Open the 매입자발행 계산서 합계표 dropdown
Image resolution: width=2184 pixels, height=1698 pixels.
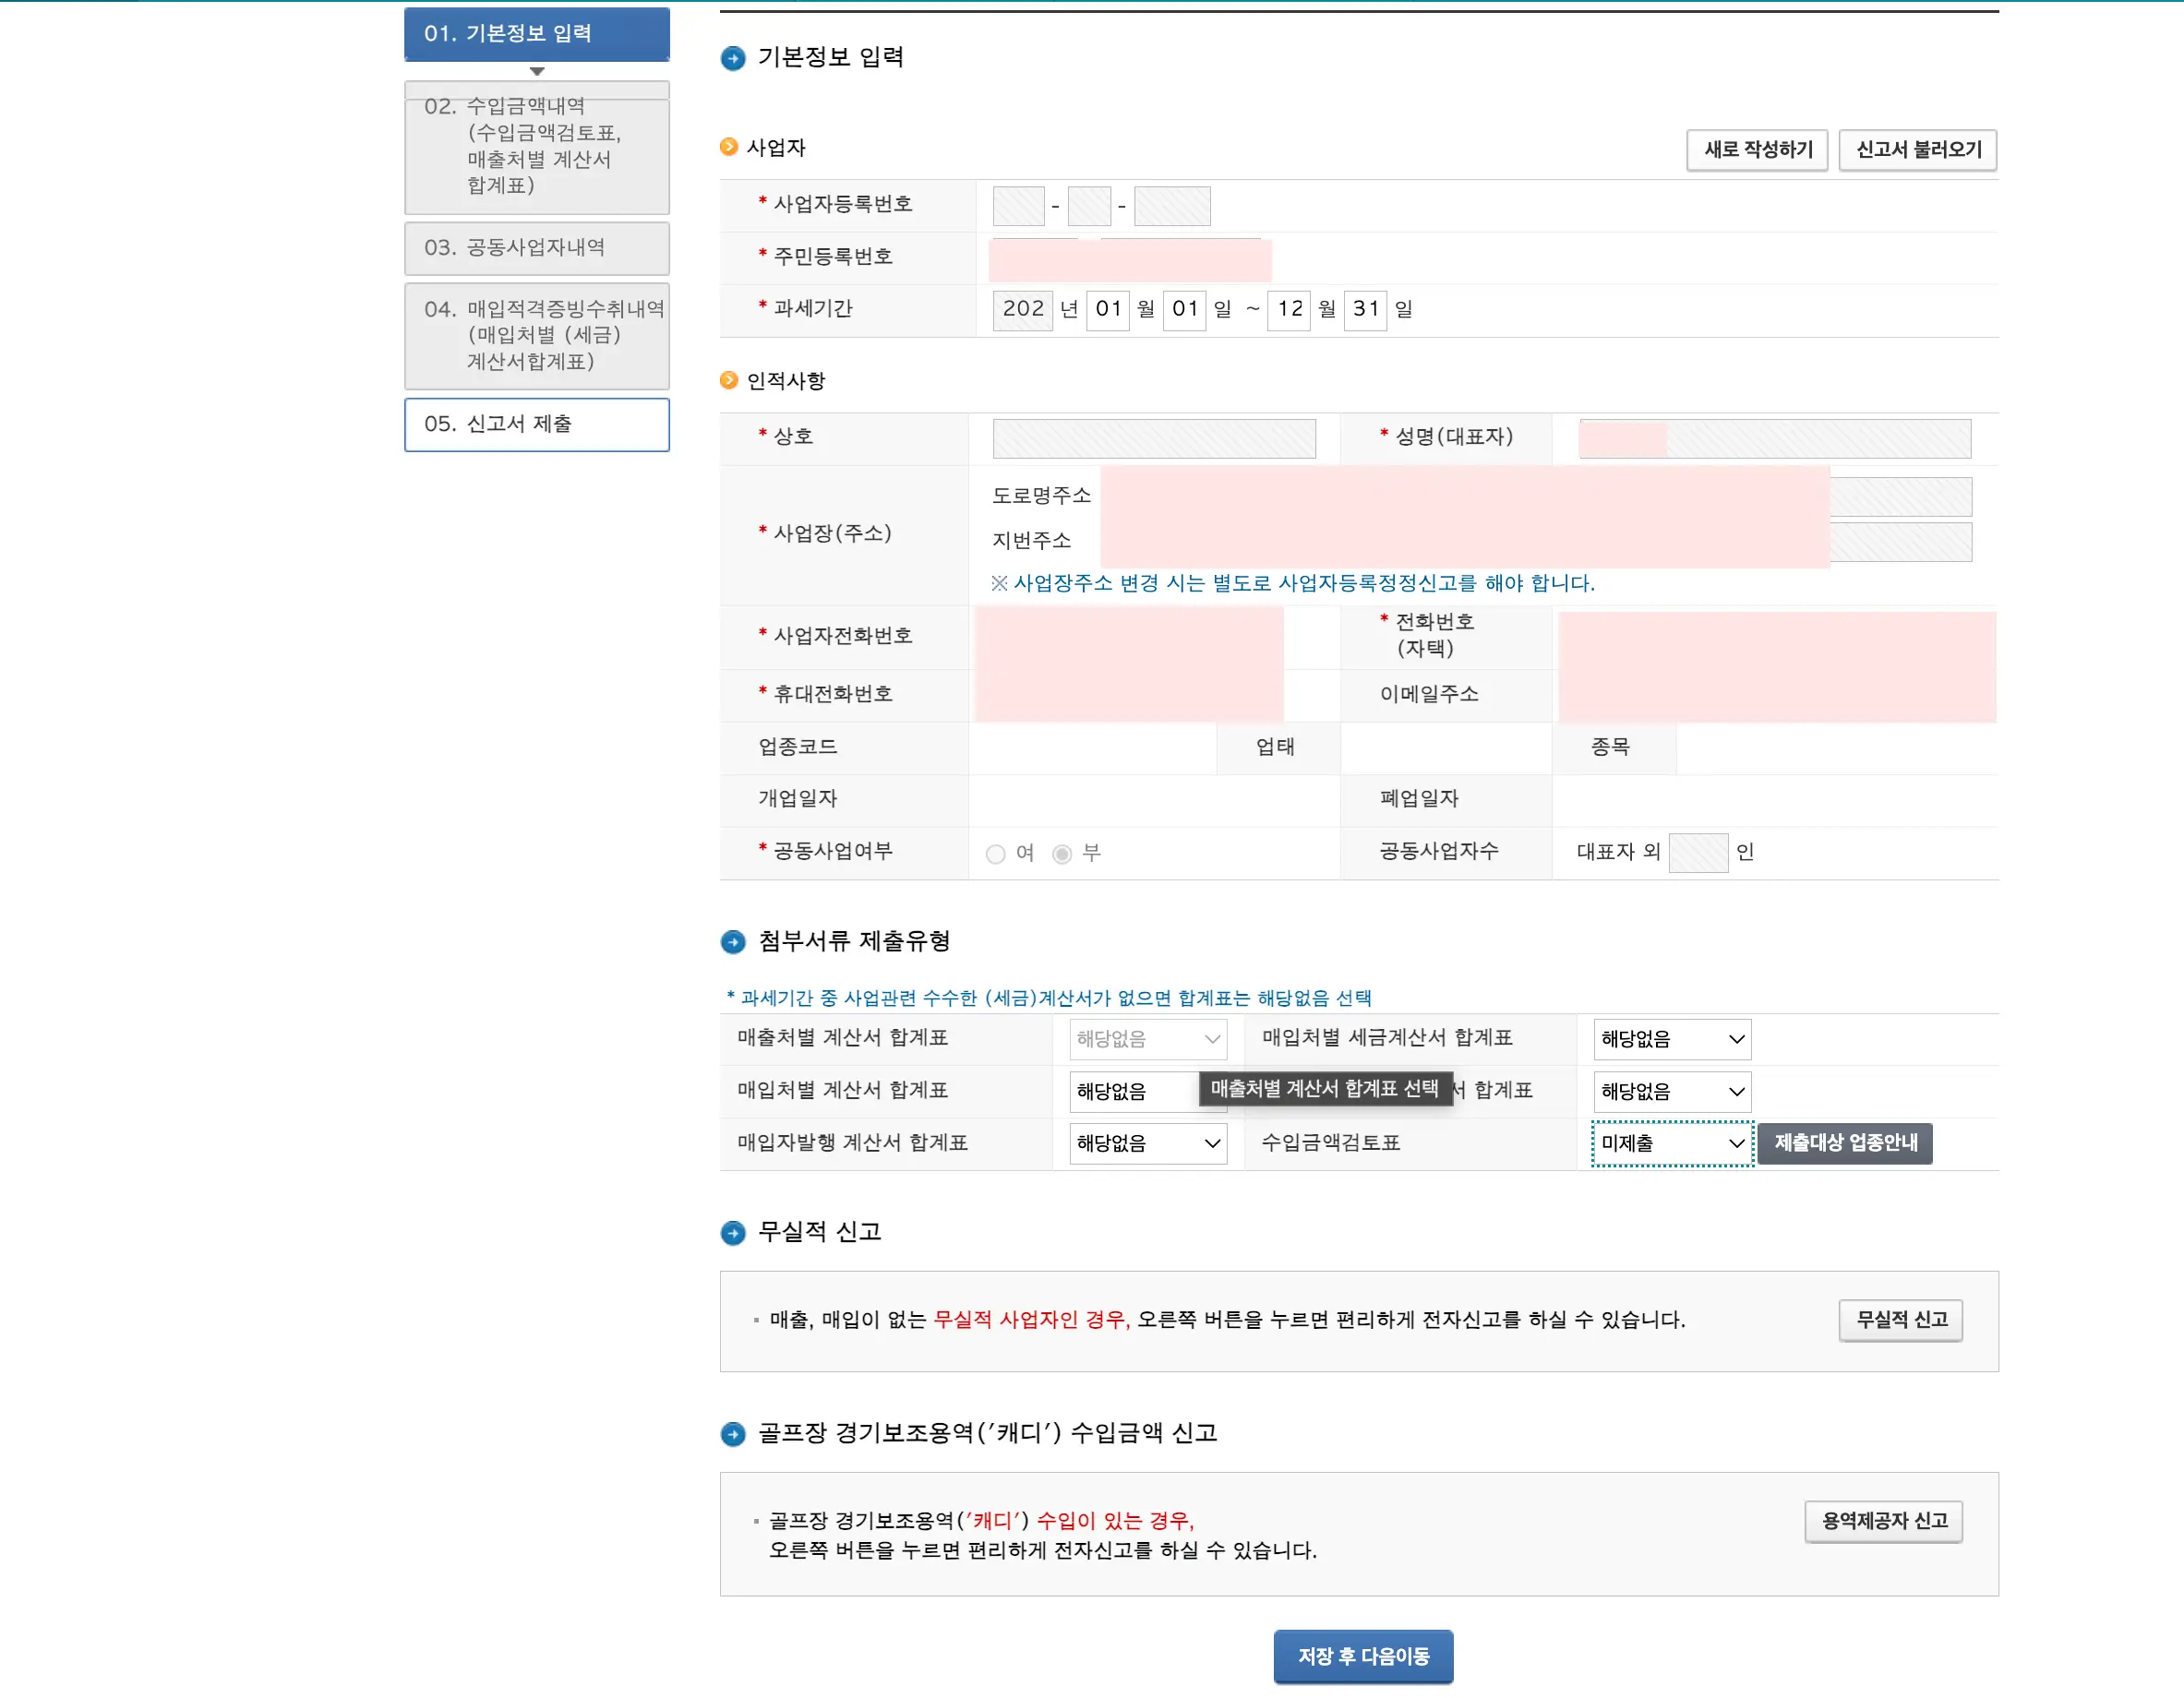1147,1143
